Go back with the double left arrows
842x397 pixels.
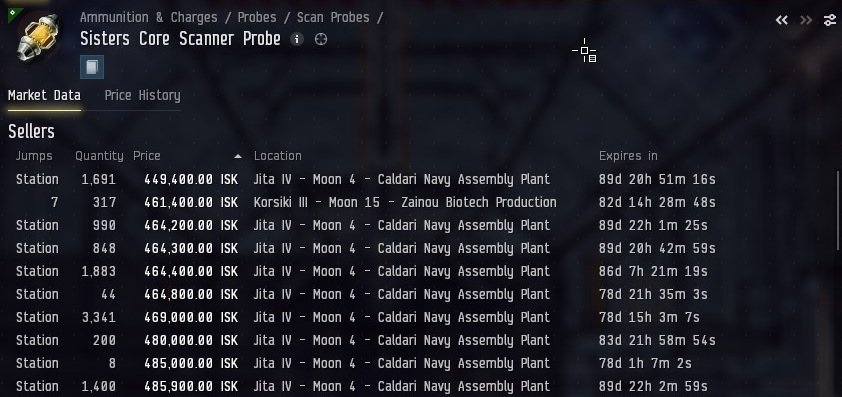[781, 20]
